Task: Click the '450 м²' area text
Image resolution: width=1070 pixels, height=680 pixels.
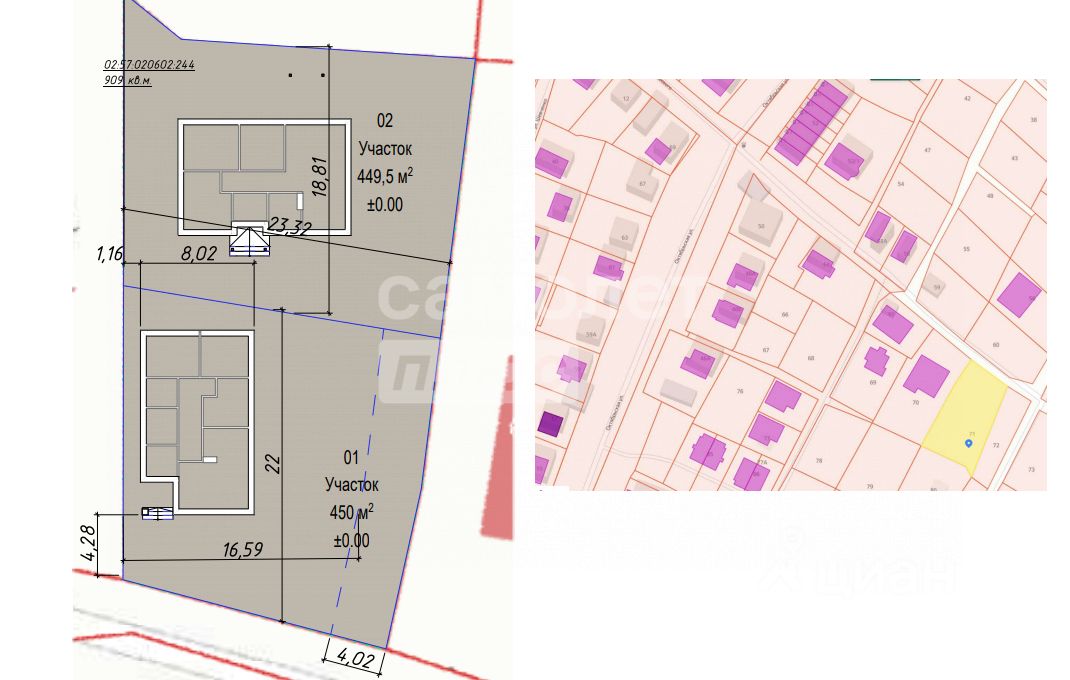Action: pyautogui.click(x=351, y=512)
